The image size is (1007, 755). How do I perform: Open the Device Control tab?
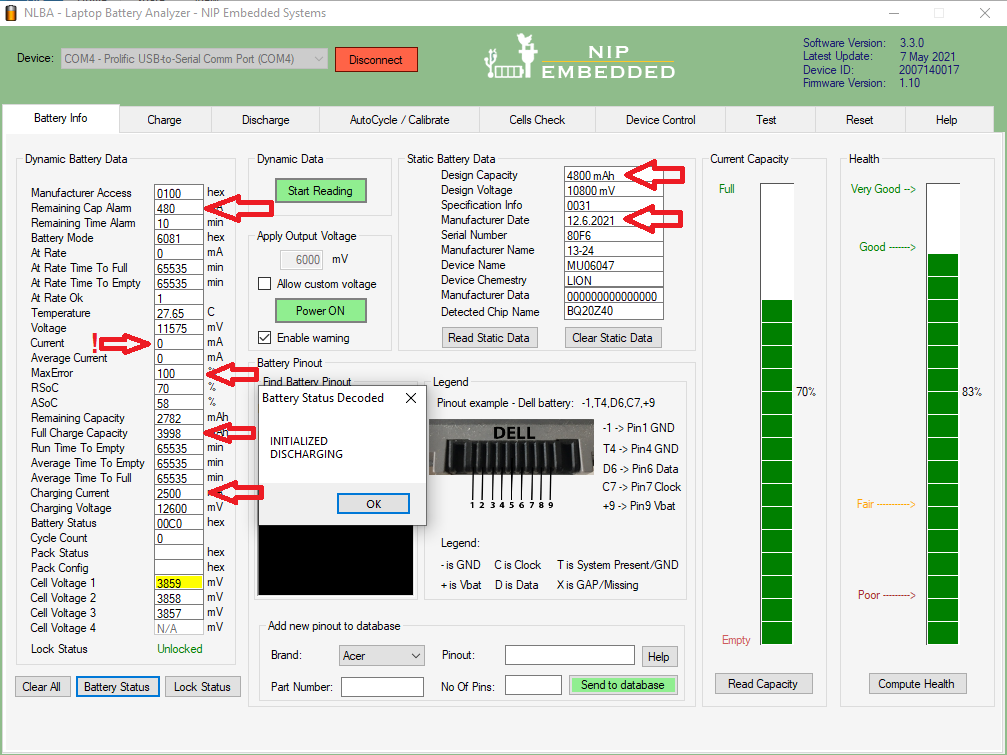(x=660, y=120)
